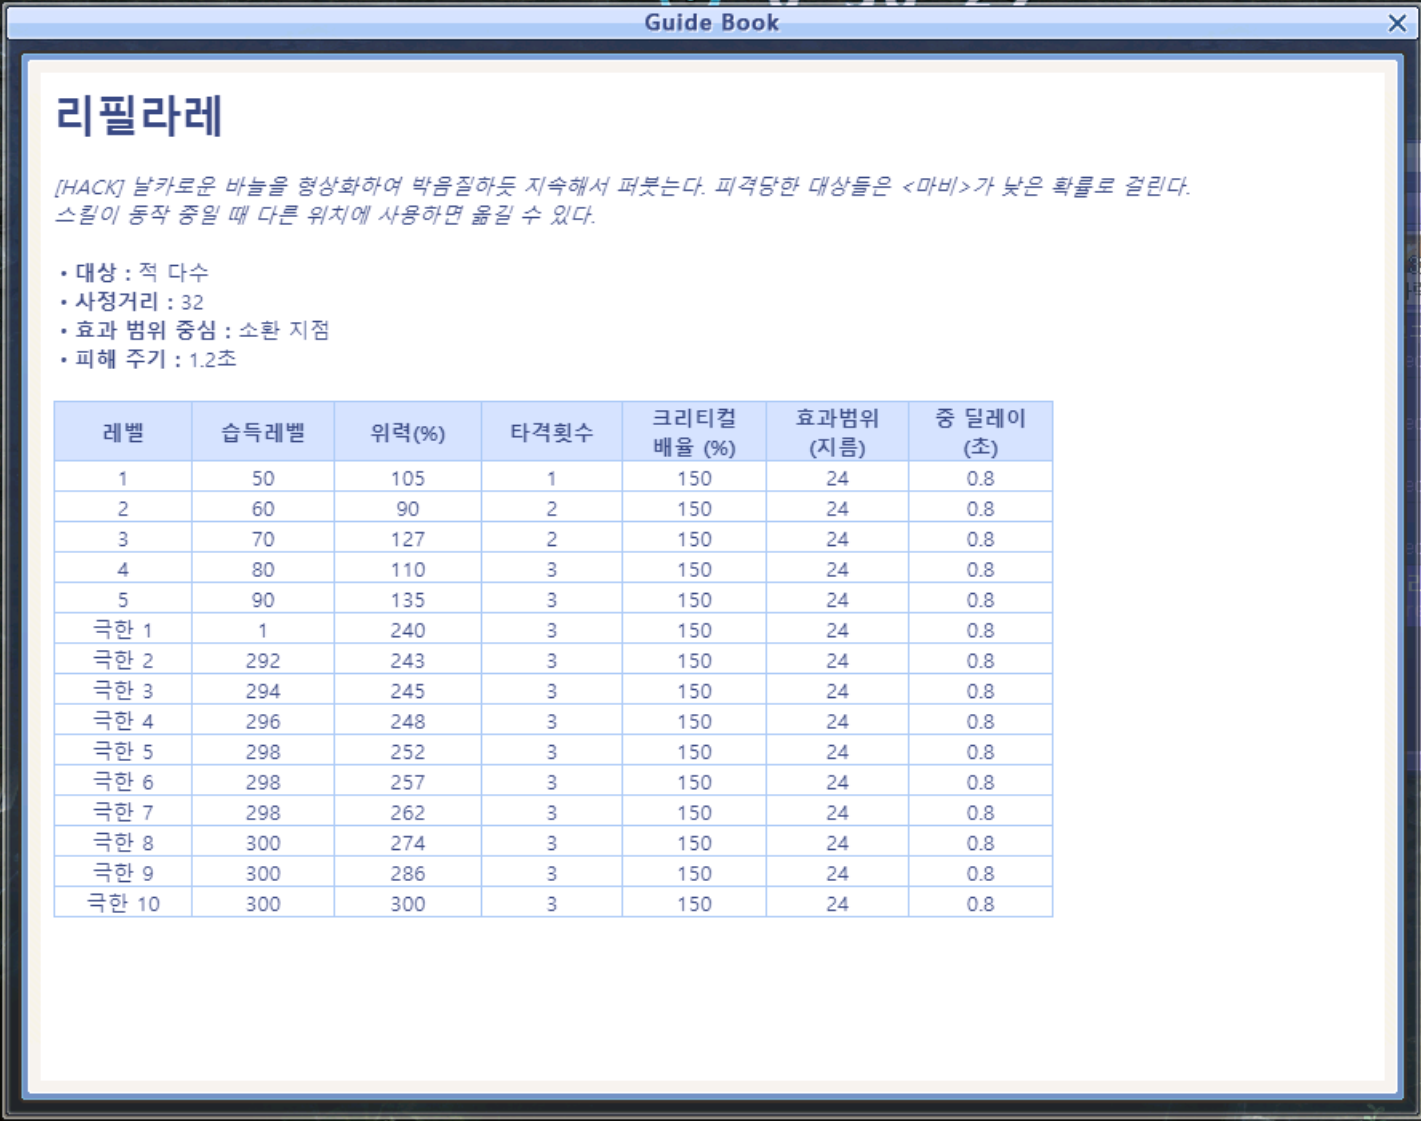This screenshot has width=1421, height=1121.
Task: Click power value 252 in 극한 5 row
Action: (408, 752)
